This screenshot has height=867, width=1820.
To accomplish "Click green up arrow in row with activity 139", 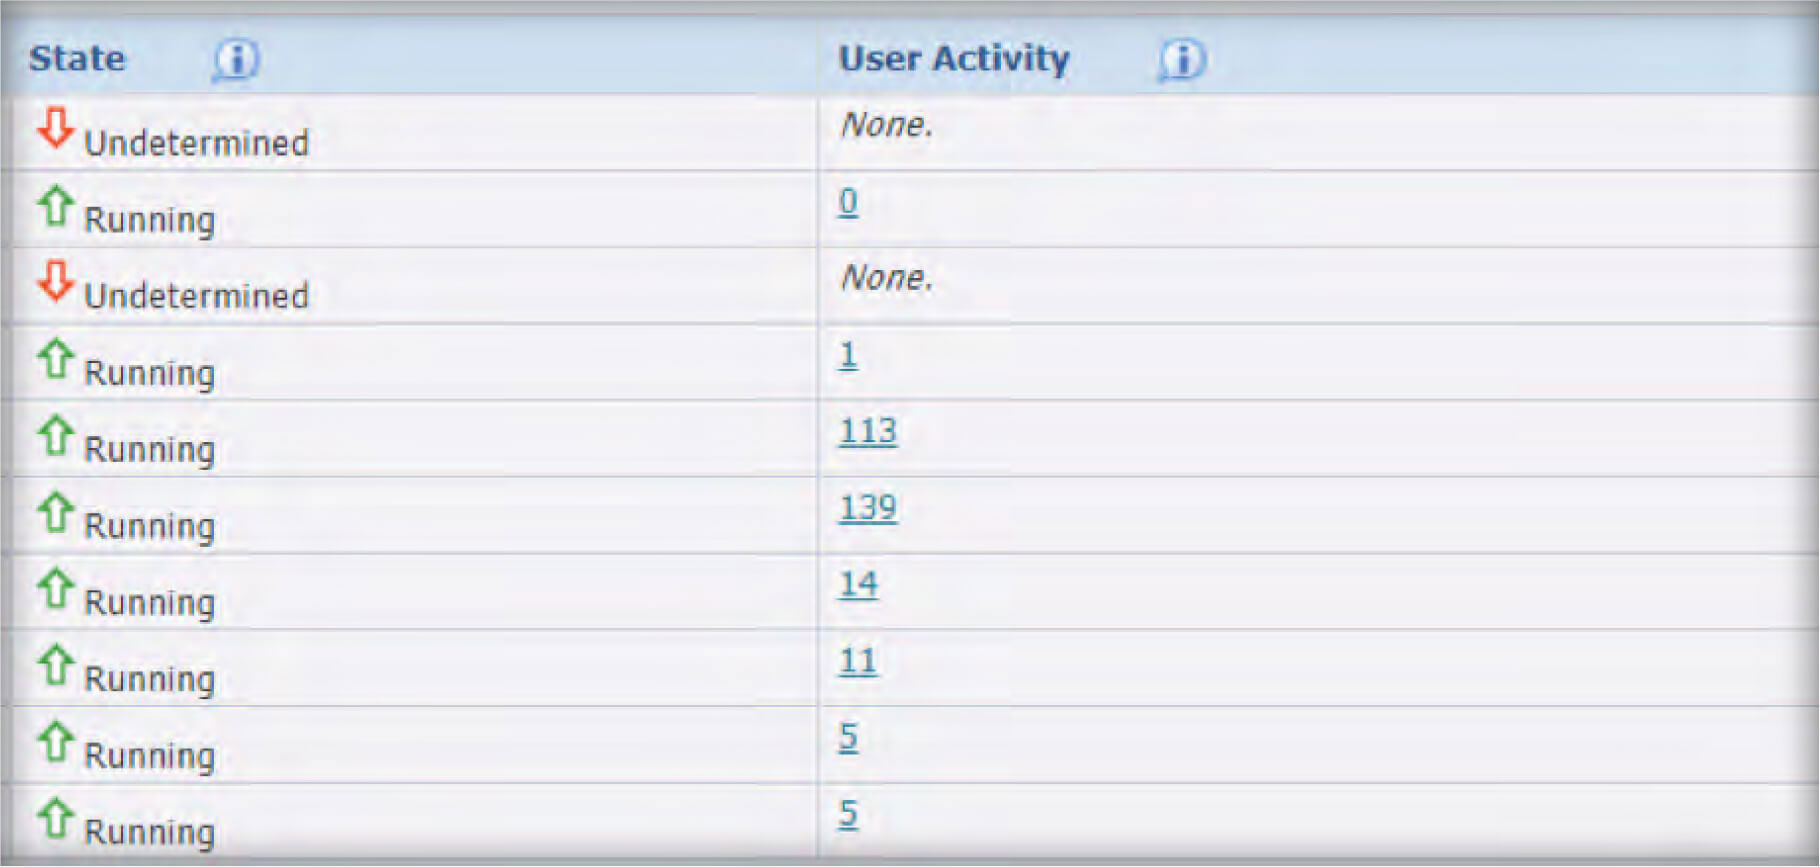I will coord(55,512).
